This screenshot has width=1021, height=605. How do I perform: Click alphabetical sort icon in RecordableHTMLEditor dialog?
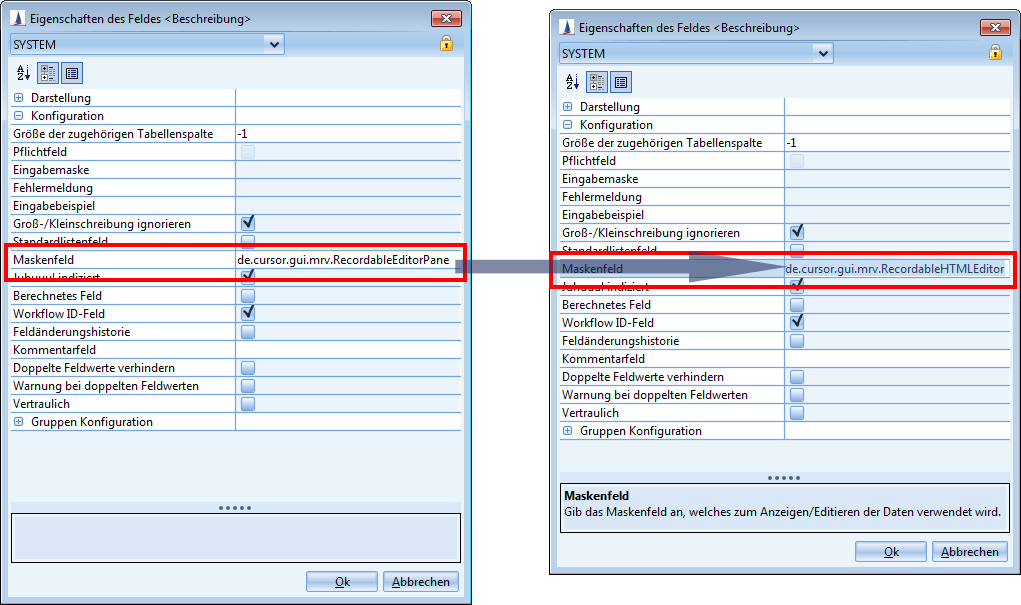click(573, 82)
